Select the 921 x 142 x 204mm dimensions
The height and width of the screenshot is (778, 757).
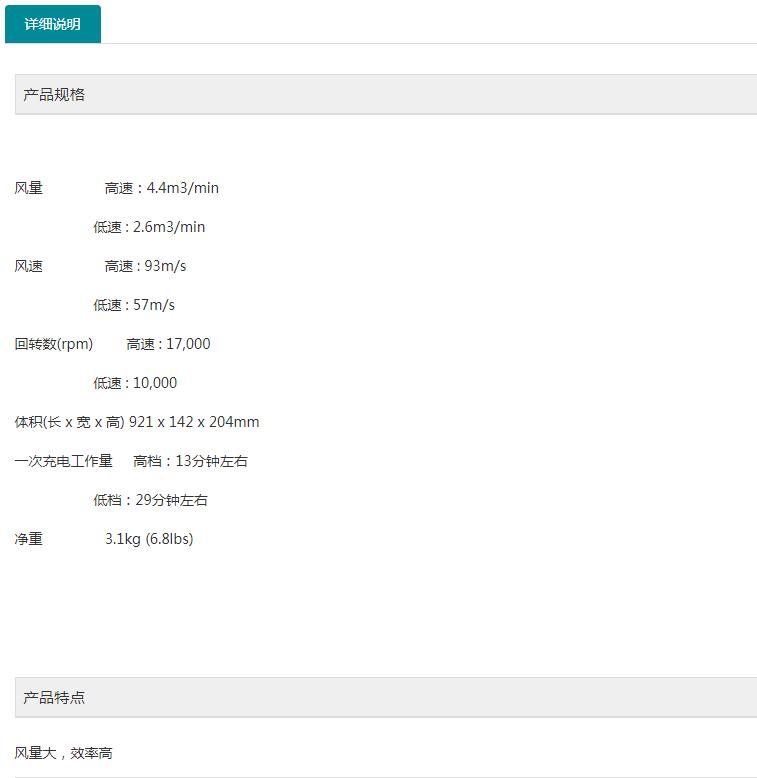[x=194, y=422]
